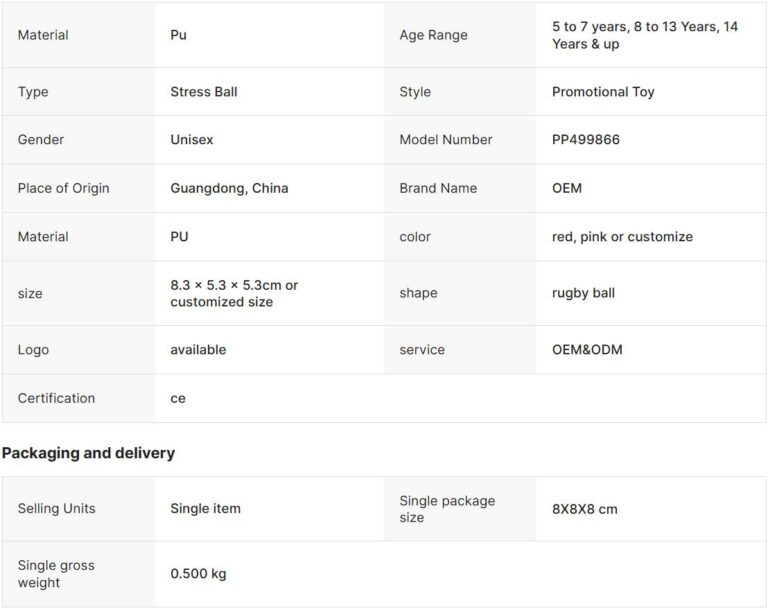Image resolution: width=768 pixels, height=608 pixels.
Task: Click the 'red, pink or customize' color value
Action: (622, 237)
